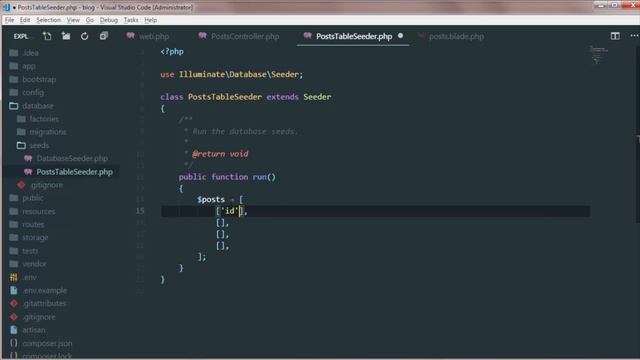Open the Selection menu
Screen dimensions: 640x360
coord(48,20)
